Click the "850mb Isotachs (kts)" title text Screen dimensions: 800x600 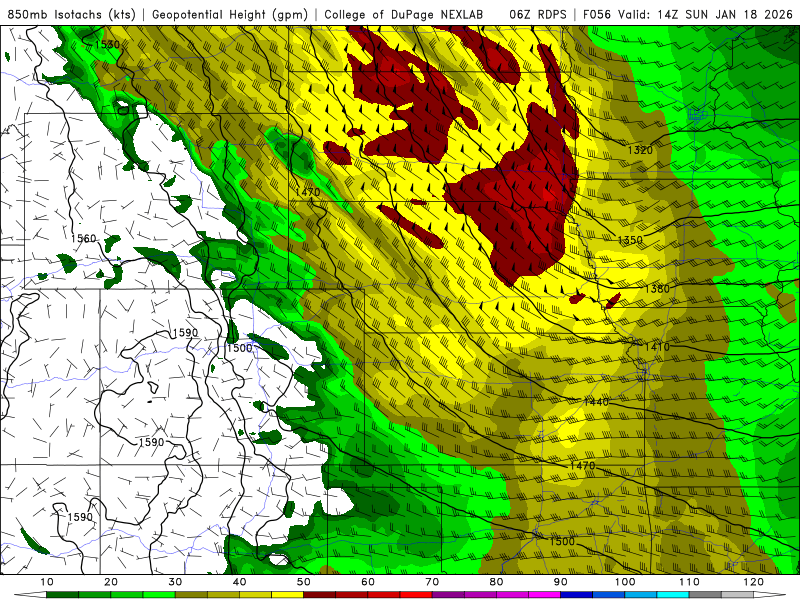(x=71, y=14)
